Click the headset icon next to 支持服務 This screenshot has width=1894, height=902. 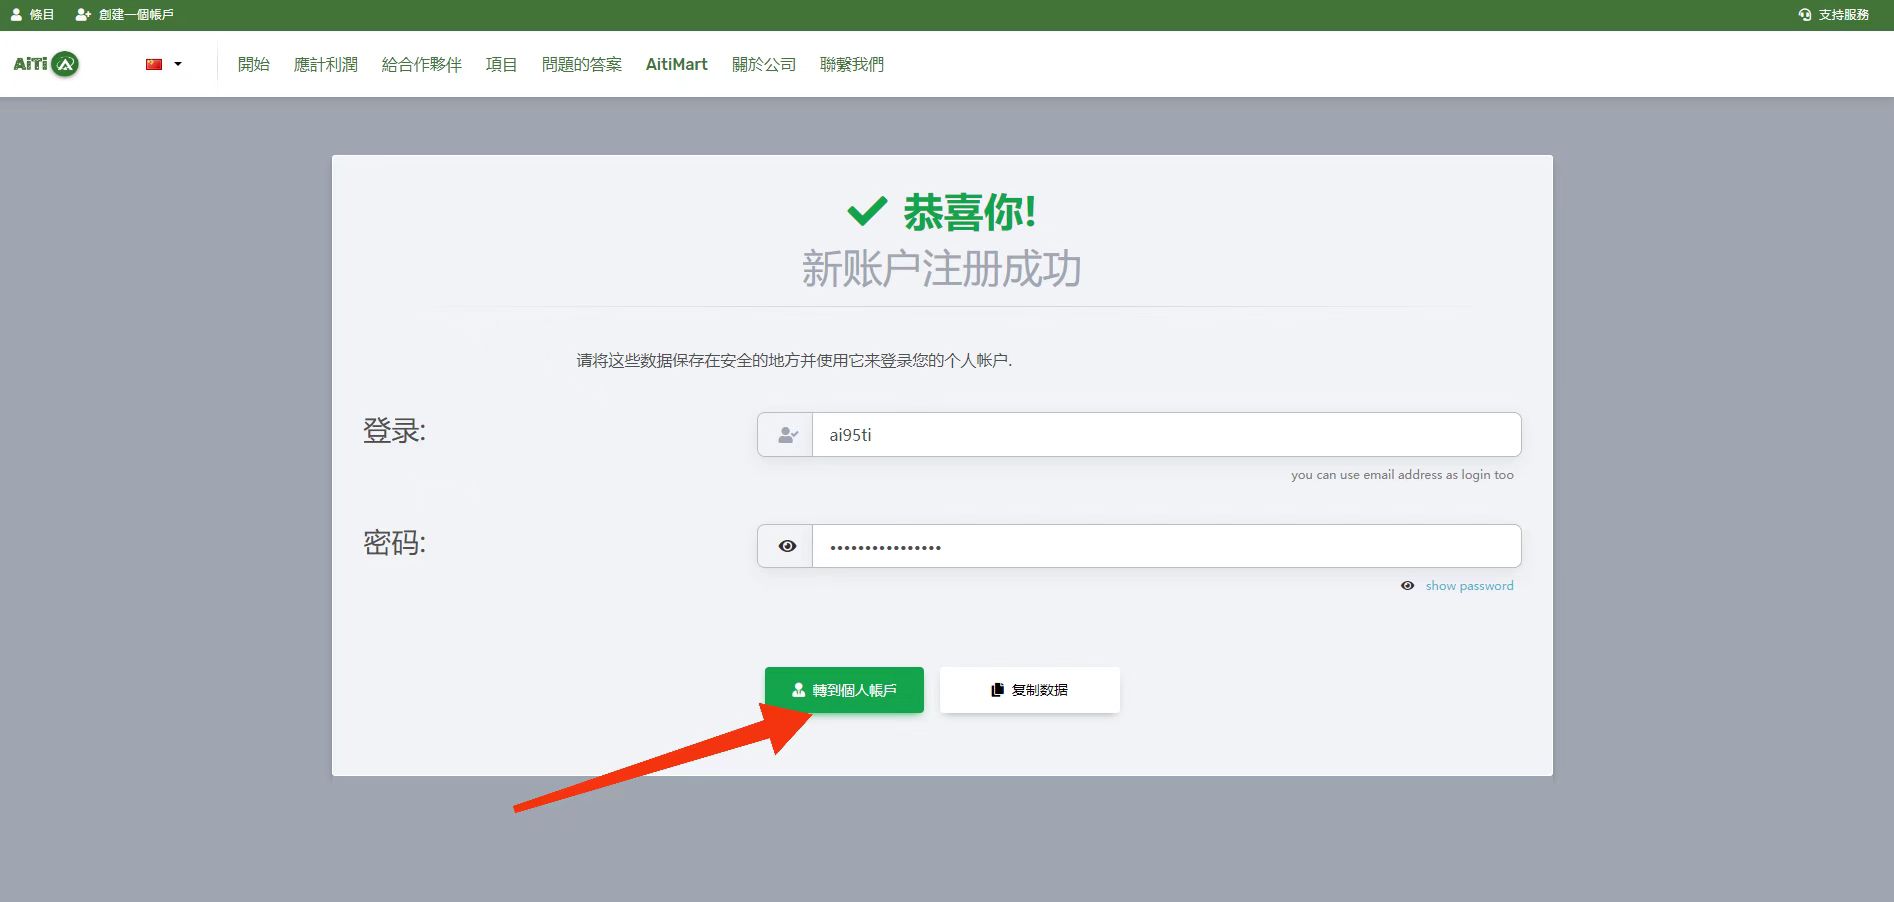tap(1804, 14)
